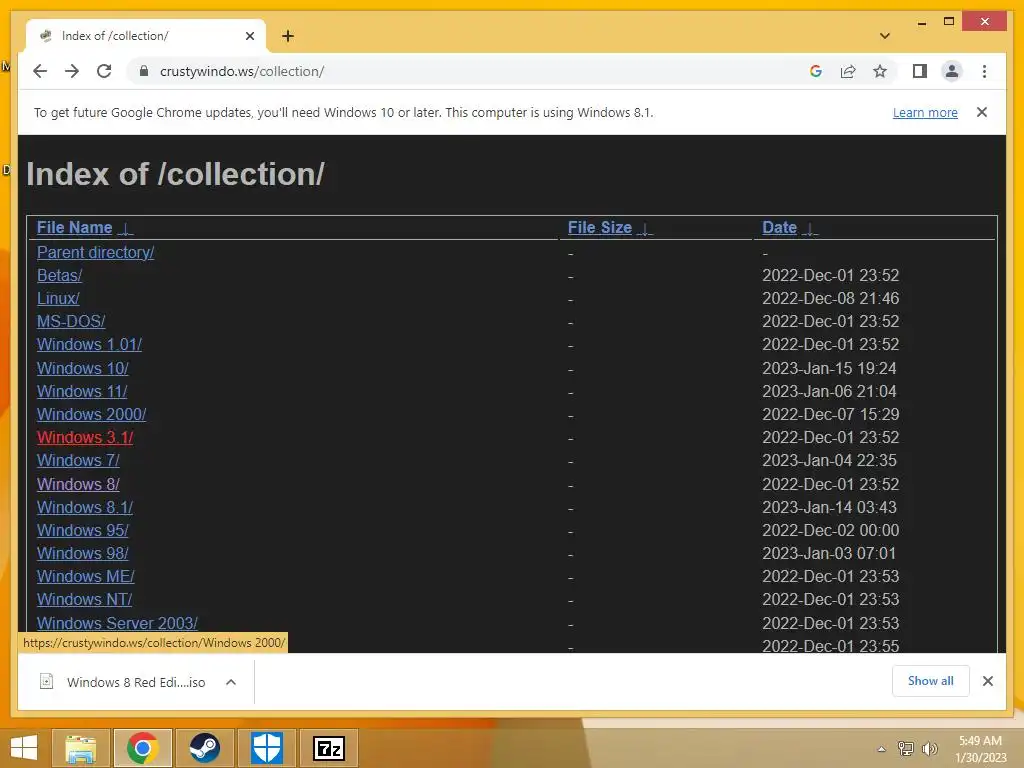The height and width of the screenshot is (768, 1024).
Task: Show hidden system tray icons
Action: point(882,749)
